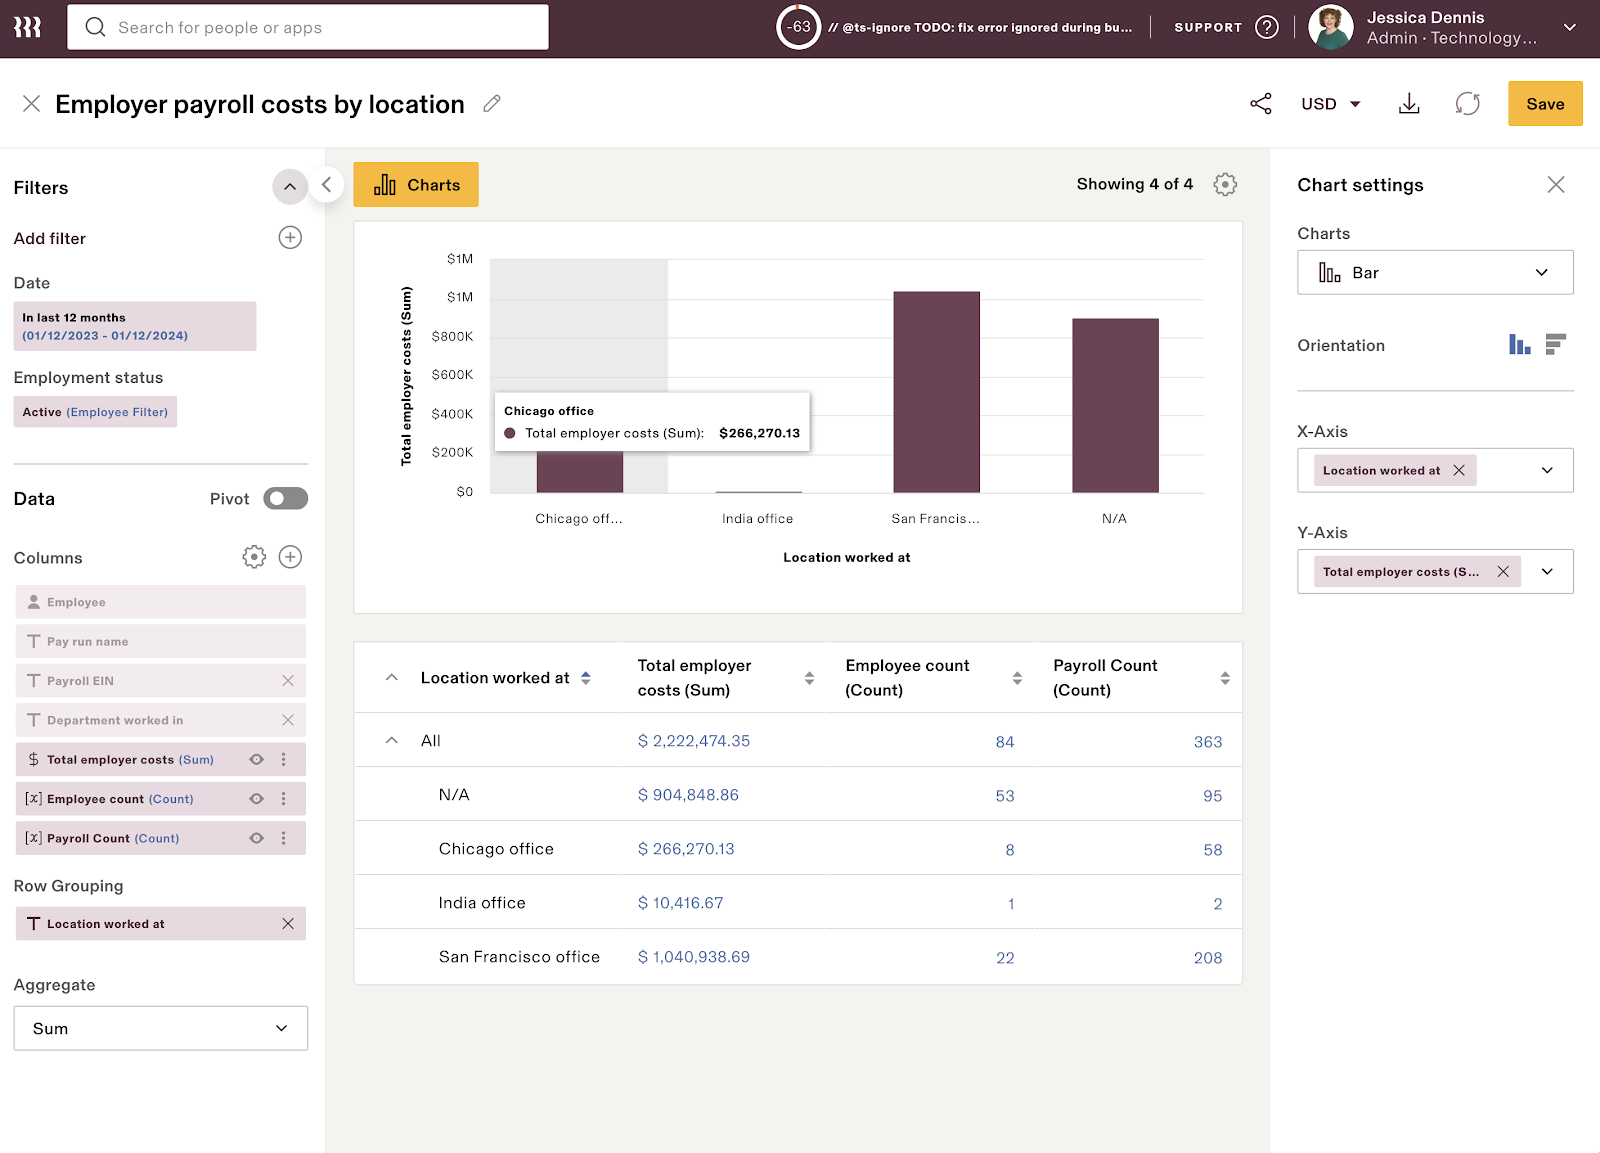Download the report using the download icon
This screenshot has width=1600, height=1153.
(x=1409, y=104)
